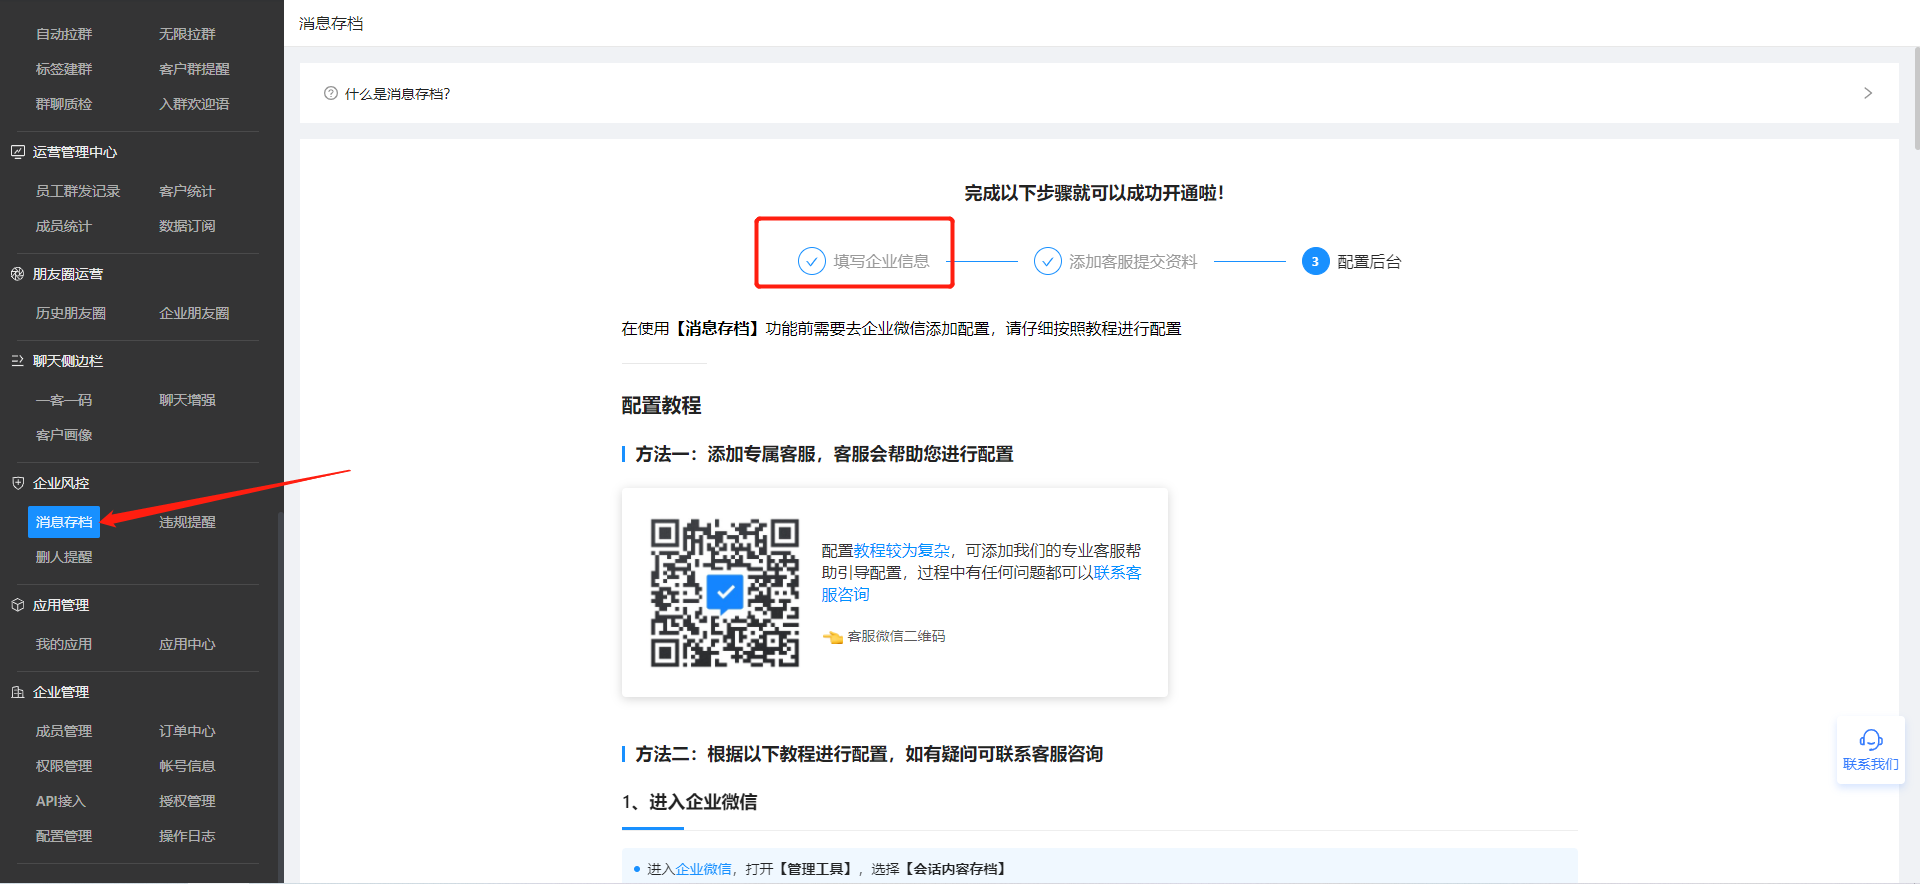Open 违规提醒 menu item

click(187, 522)
